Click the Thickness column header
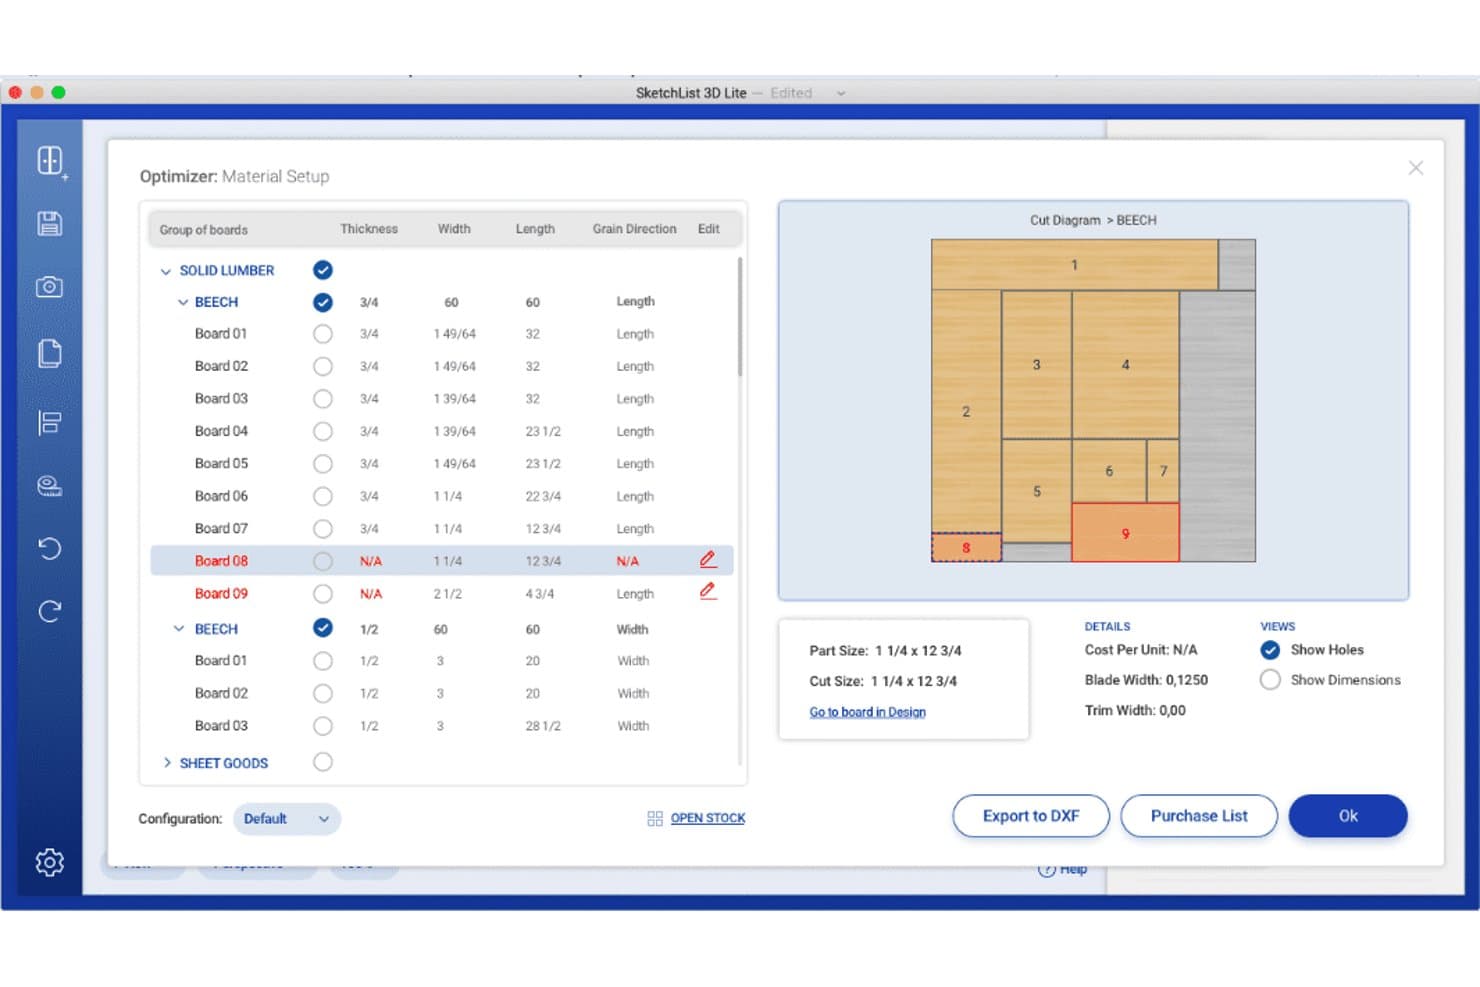 pyautogui.click(x=369, y=229)
